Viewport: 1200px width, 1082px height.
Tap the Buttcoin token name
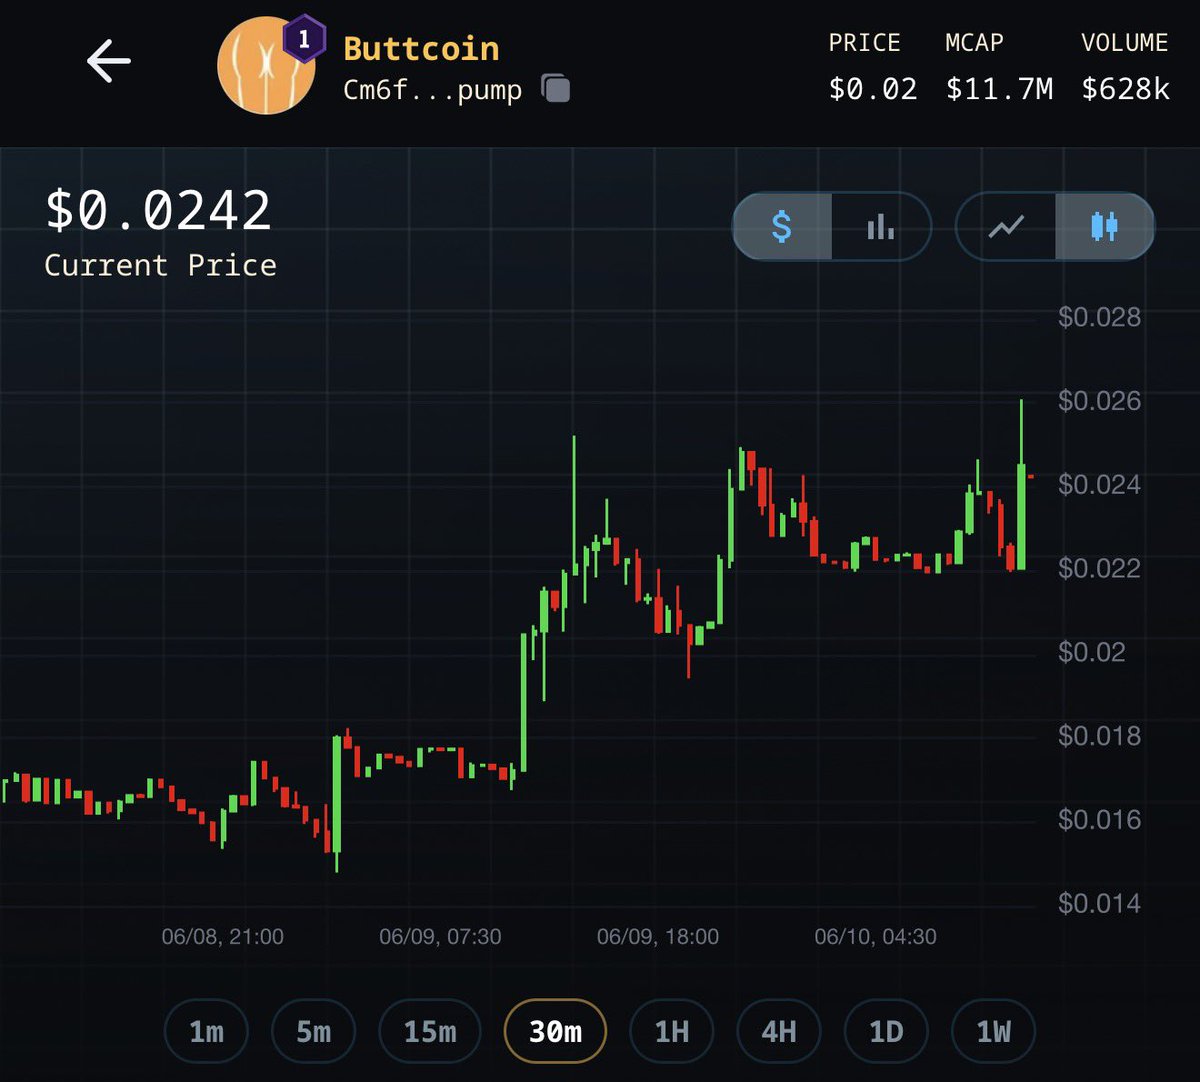click(421, 48)
